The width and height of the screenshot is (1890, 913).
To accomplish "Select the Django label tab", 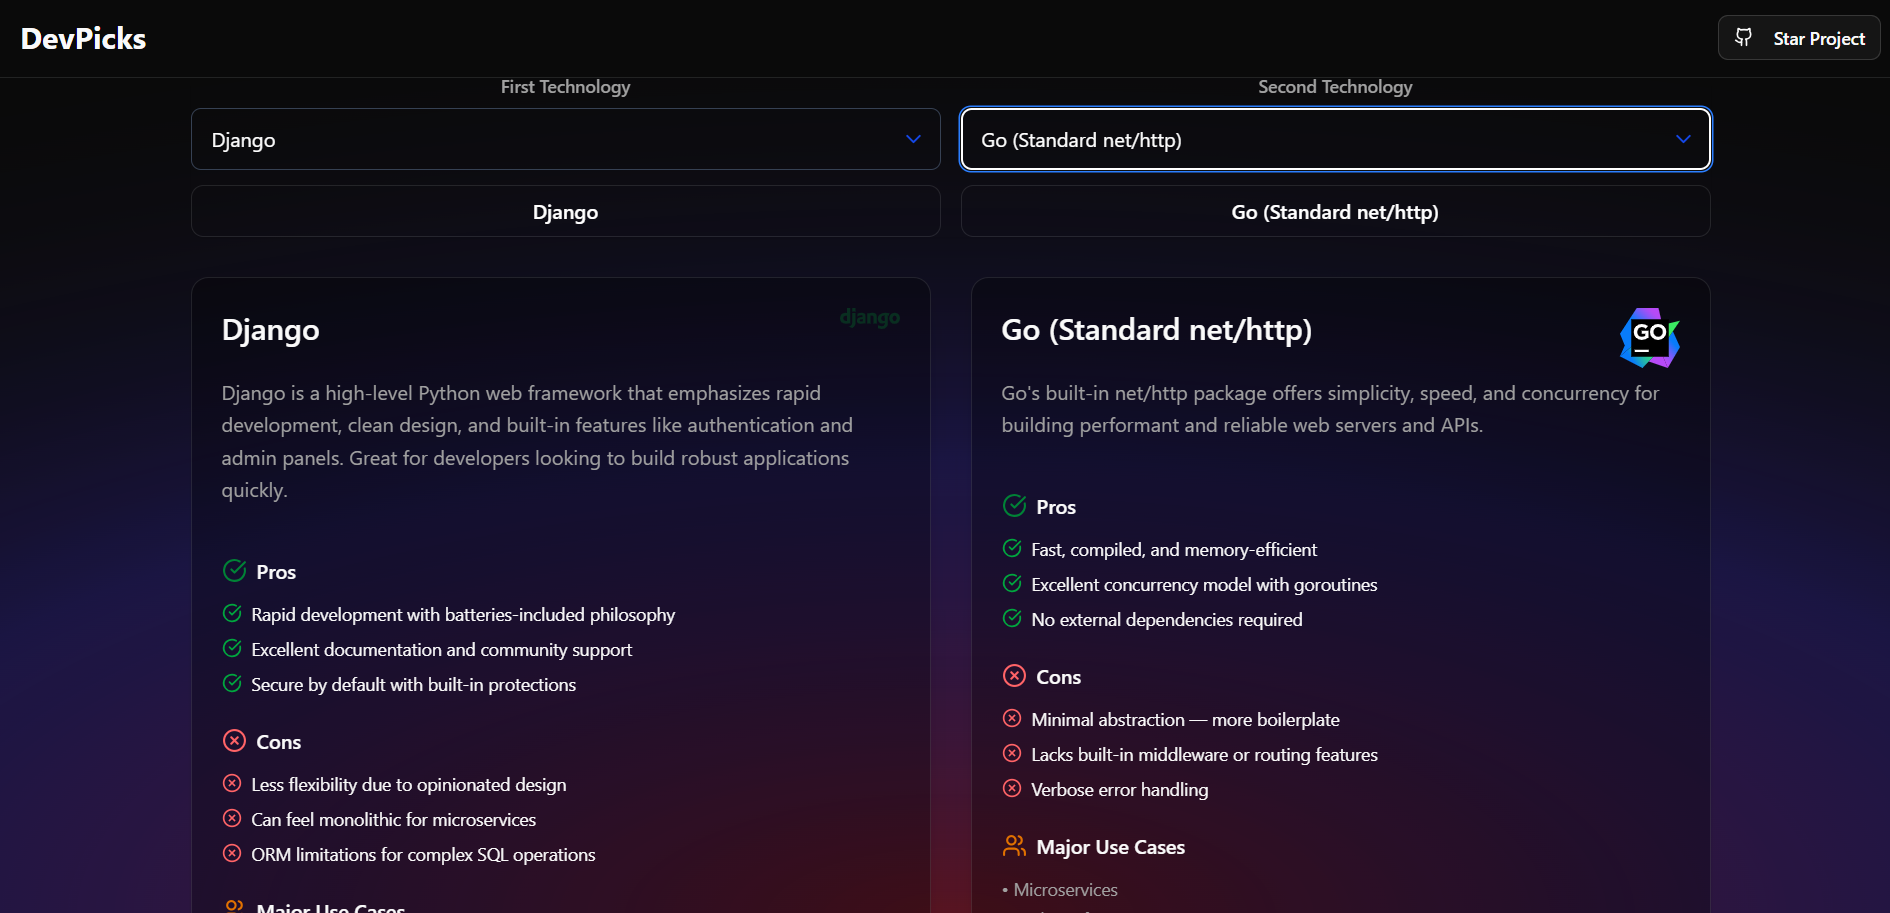I will (x=565, y=212).
